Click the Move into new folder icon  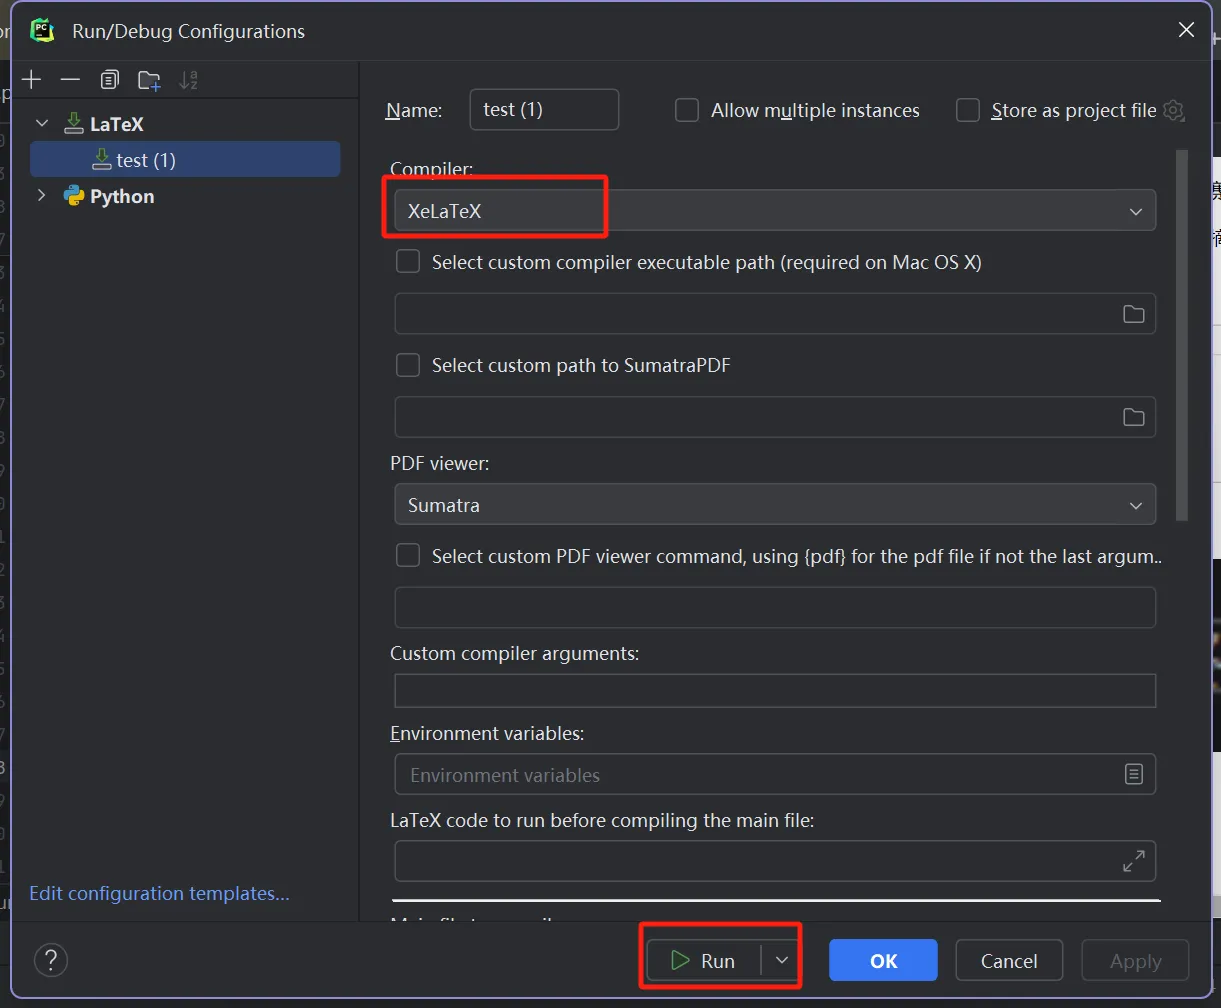[149, 80]
